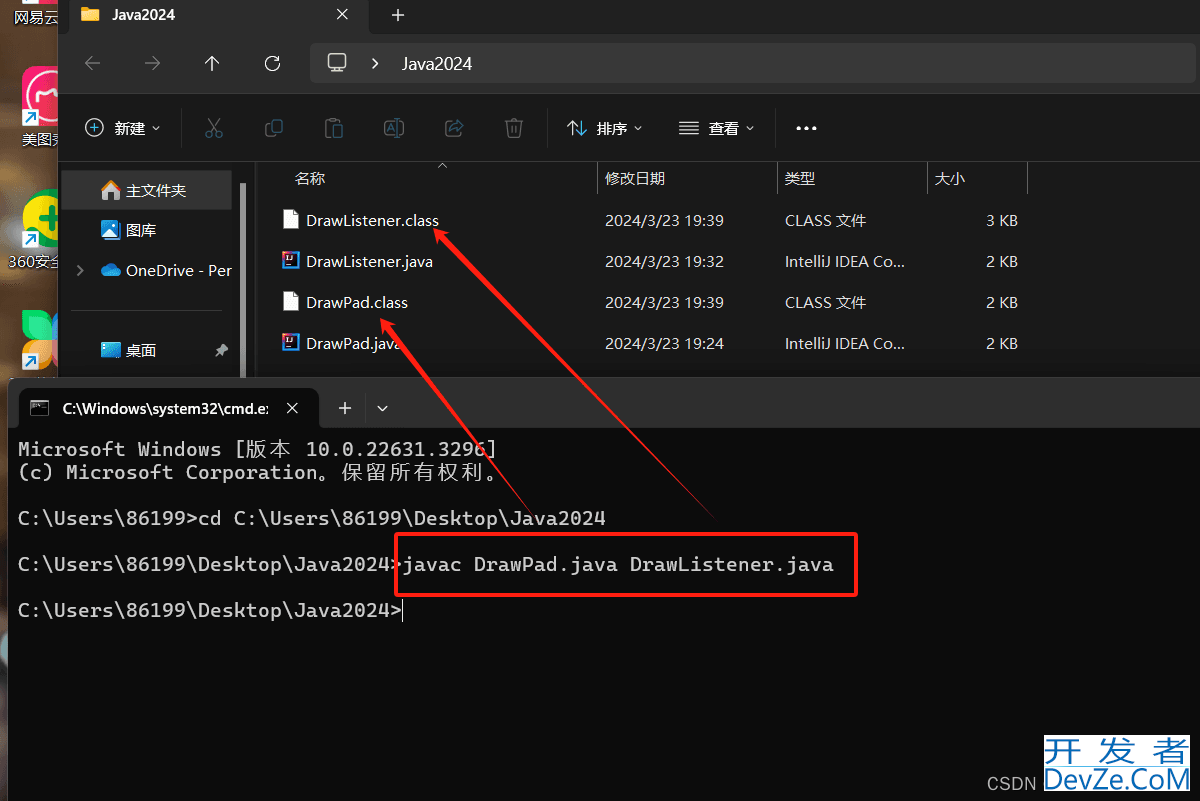The height and width of the screenshot is (801, 1200).
Task: Navigate up one folder level
Action: pyautogui.click(x=212, y=63)
